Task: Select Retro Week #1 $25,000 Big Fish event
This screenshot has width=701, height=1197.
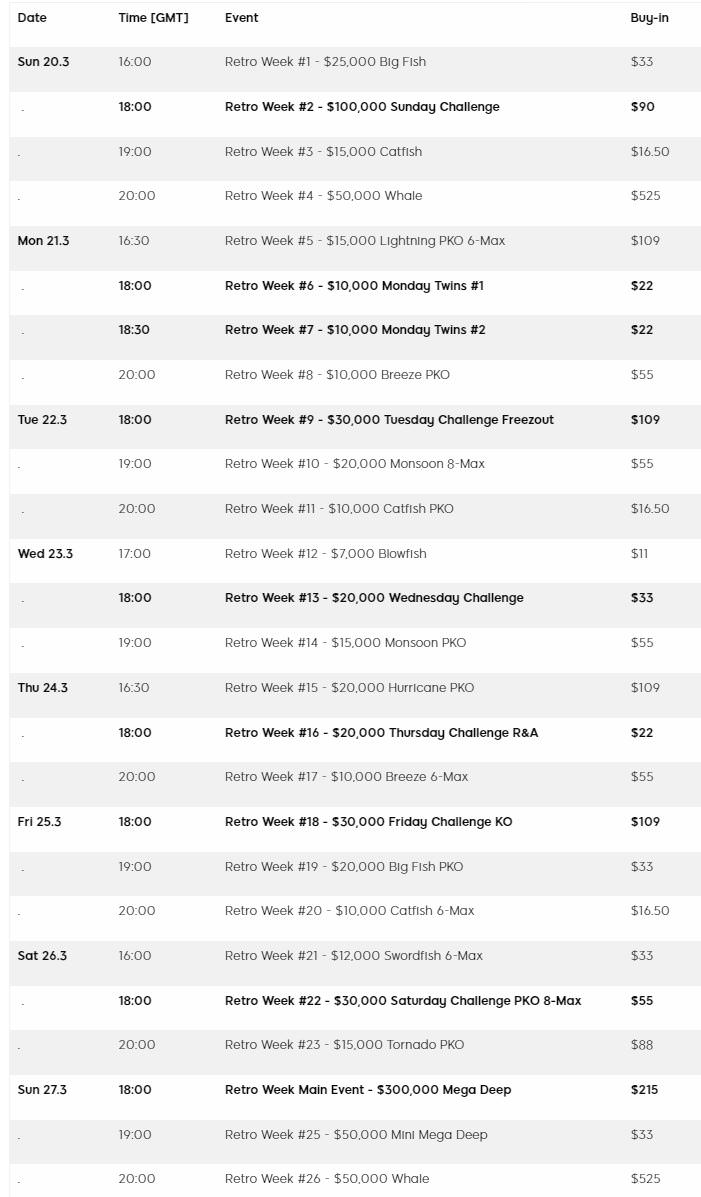Action: (x=325, y=62)
